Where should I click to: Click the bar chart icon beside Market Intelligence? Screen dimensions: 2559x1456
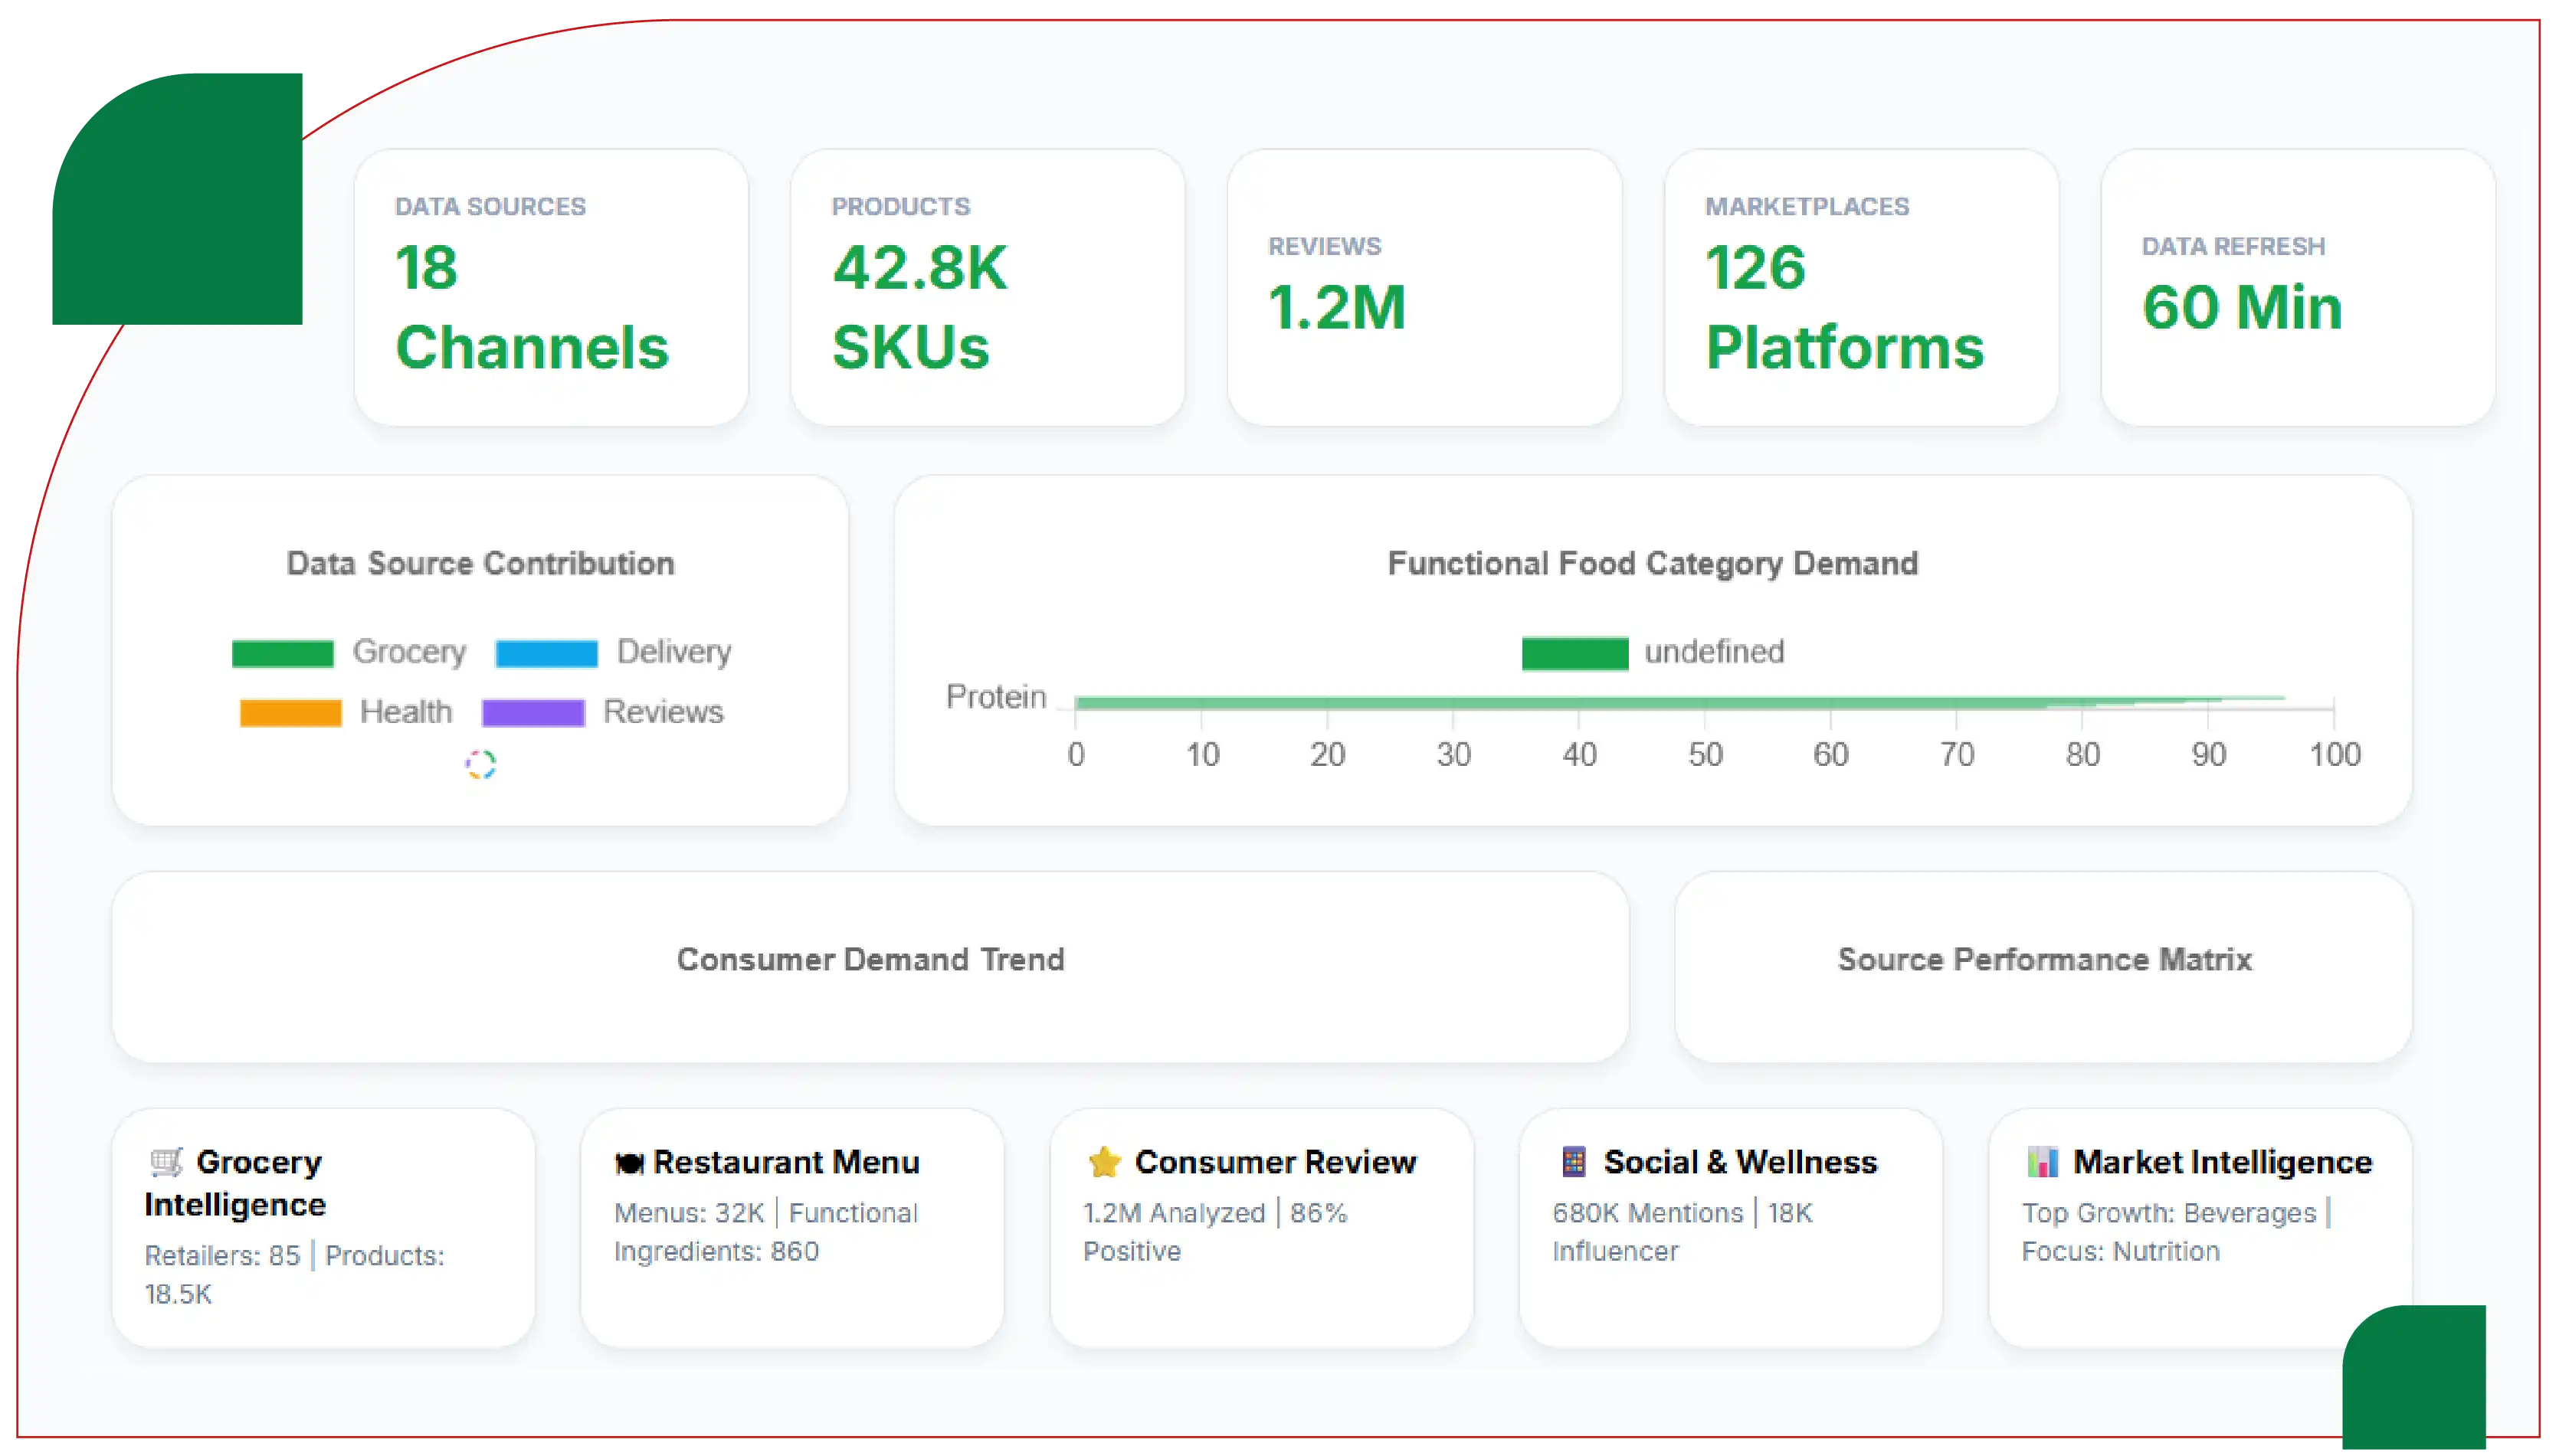click(2042, 1162)
